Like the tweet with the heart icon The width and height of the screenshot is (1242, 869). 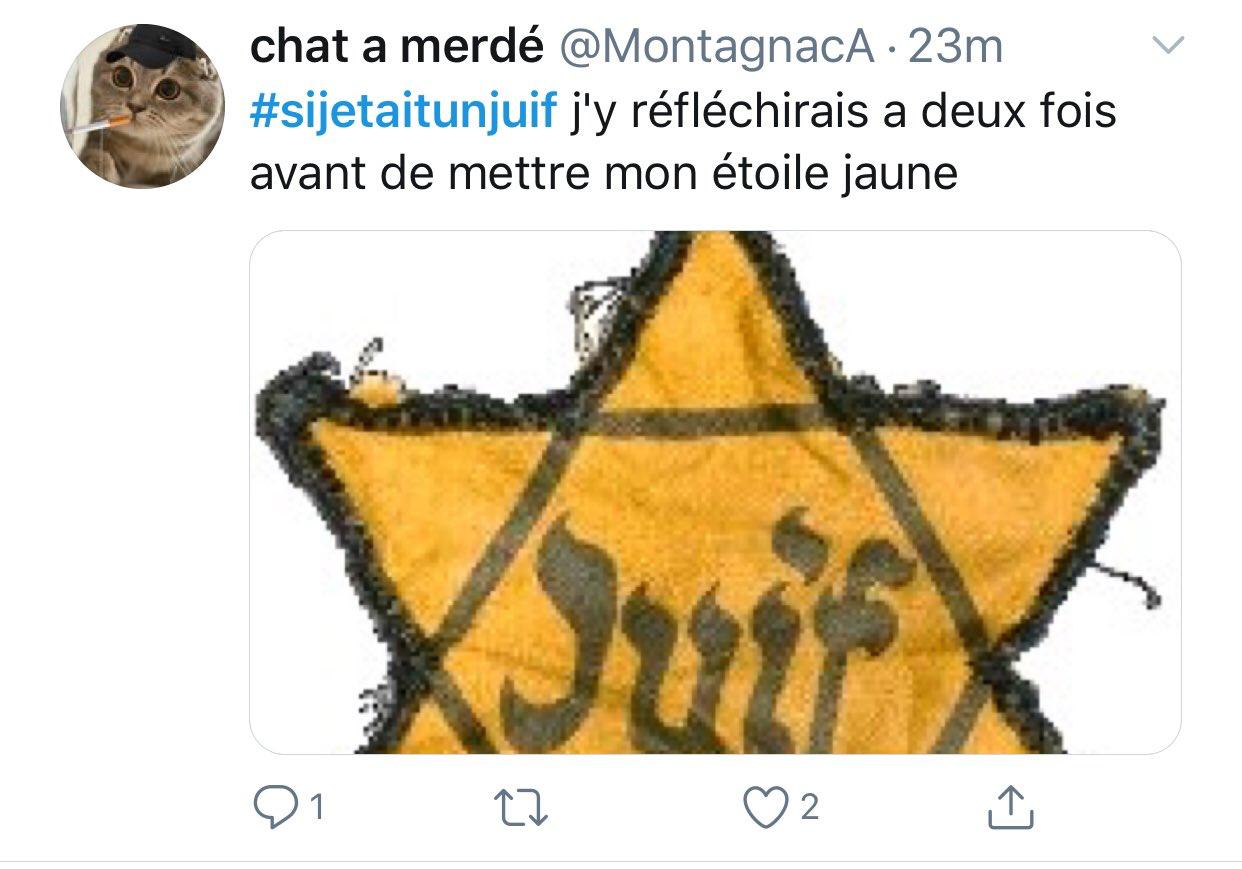(x=766, y=807)
